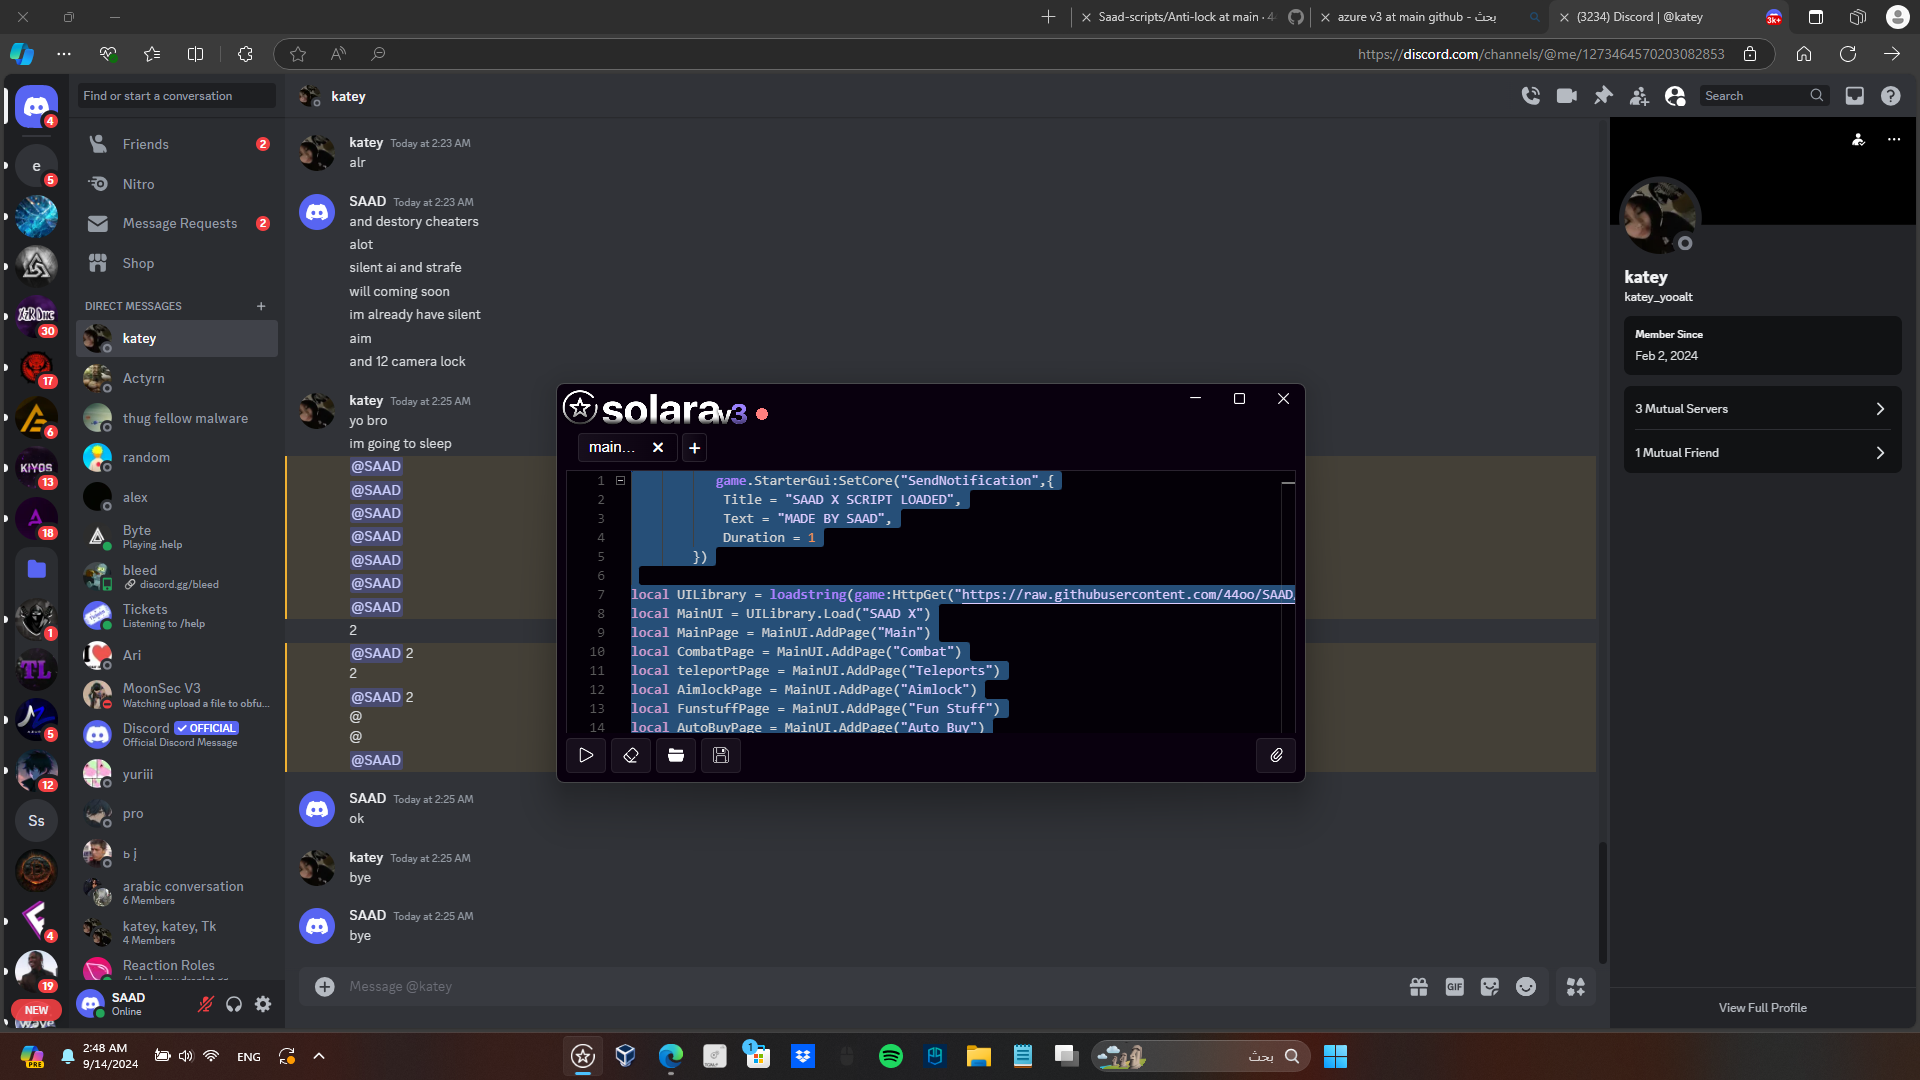
Task: Collapse the code fold at line 1
Action: (x=620, y=481)
